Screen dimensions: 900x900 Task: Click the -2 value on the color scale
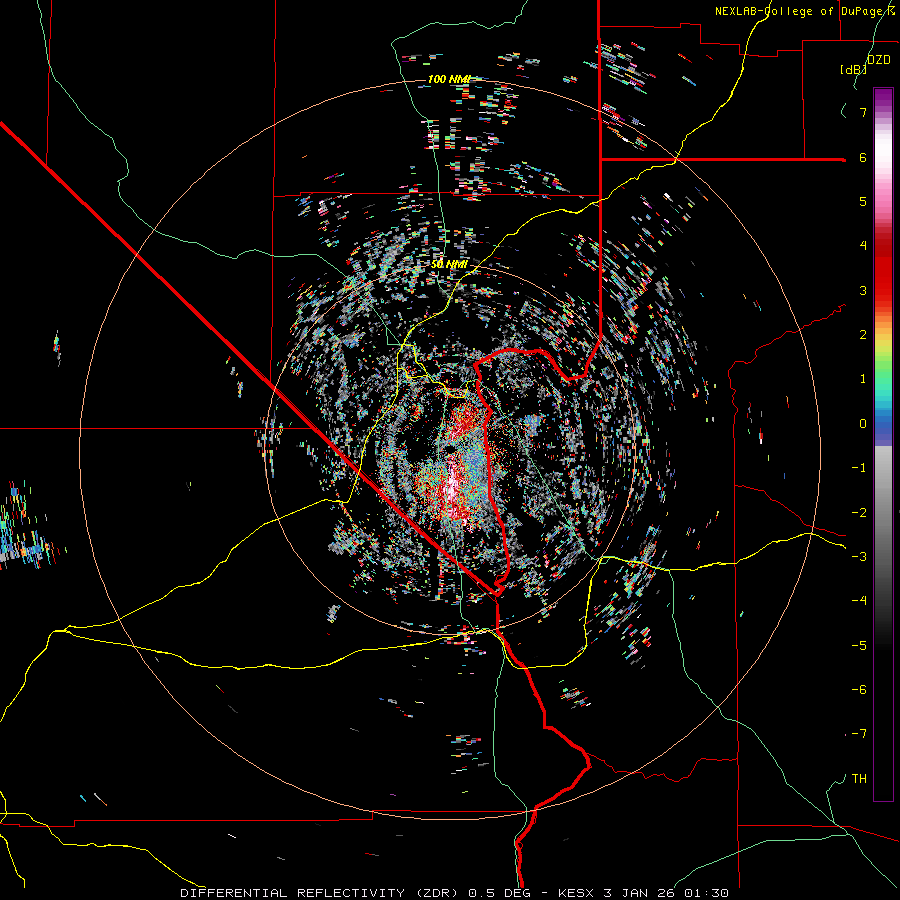tap(859, 513)
